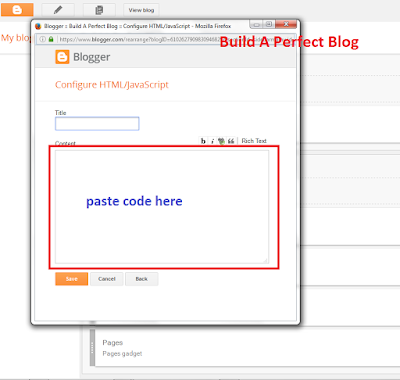The height and width of the screenshot is (380, 400).
Task: Click the content area resize grip
Action: (x=265, y=260)
